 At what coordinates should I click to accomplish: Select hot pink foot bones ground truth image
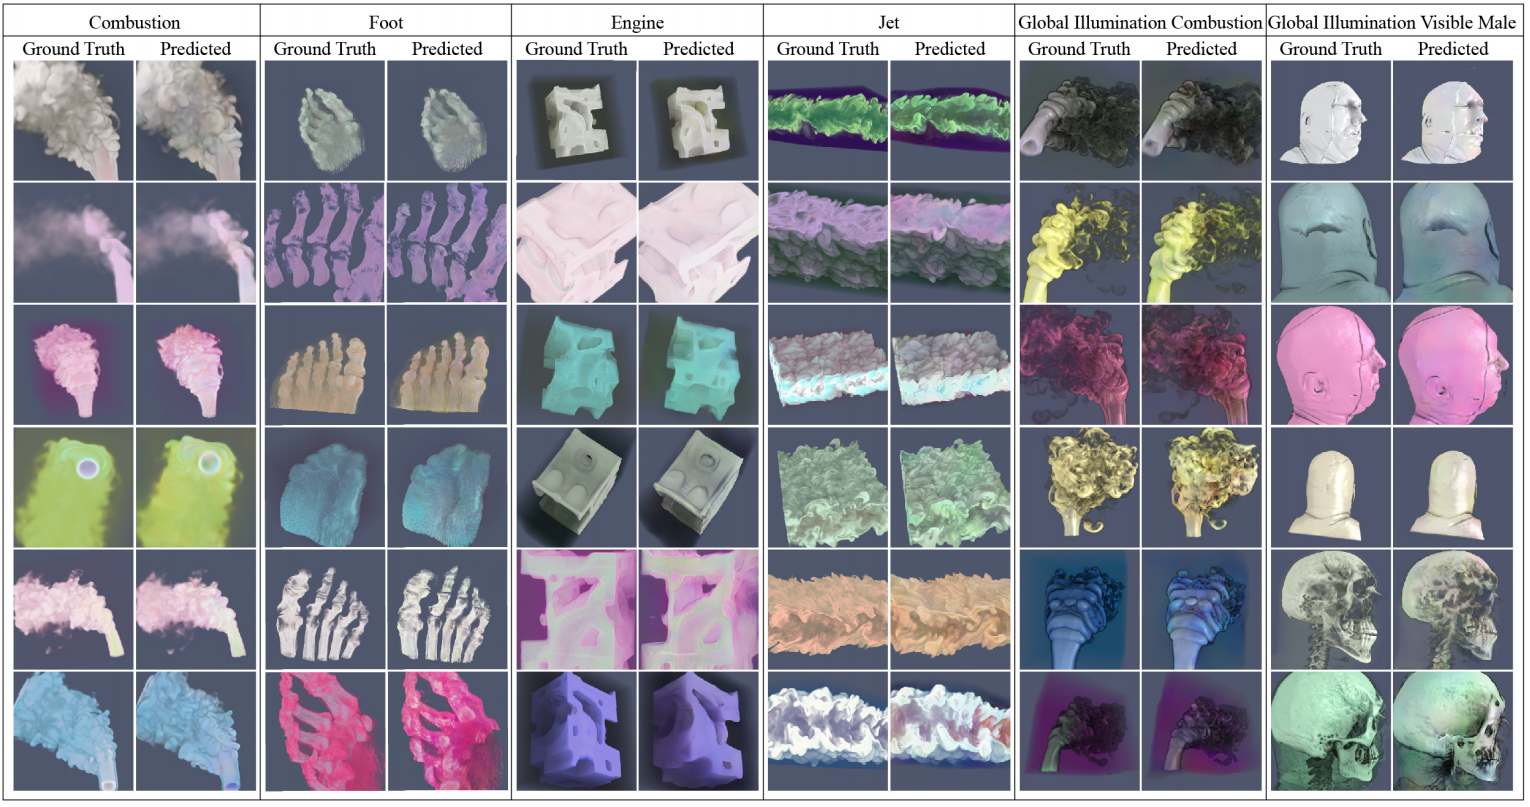tap(325, 733)
